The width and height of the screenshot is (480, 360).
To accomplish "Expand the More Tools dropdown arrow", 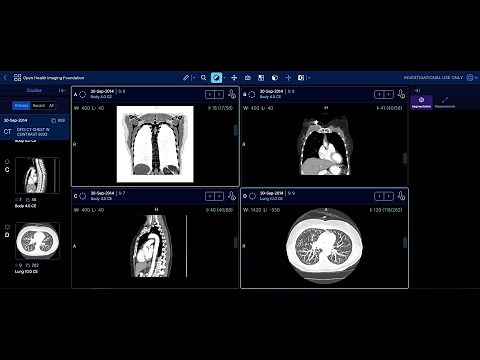I will 309,78.
